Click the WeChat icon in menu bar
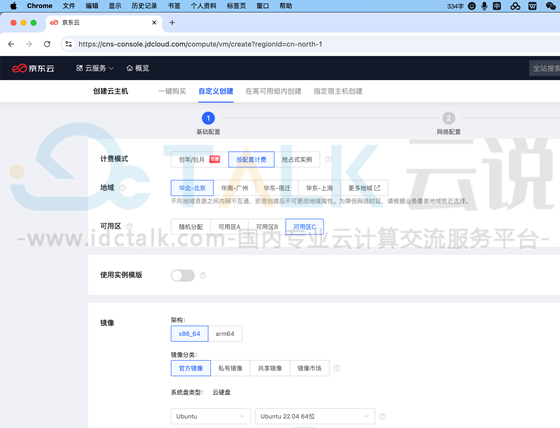 point(551,6)
